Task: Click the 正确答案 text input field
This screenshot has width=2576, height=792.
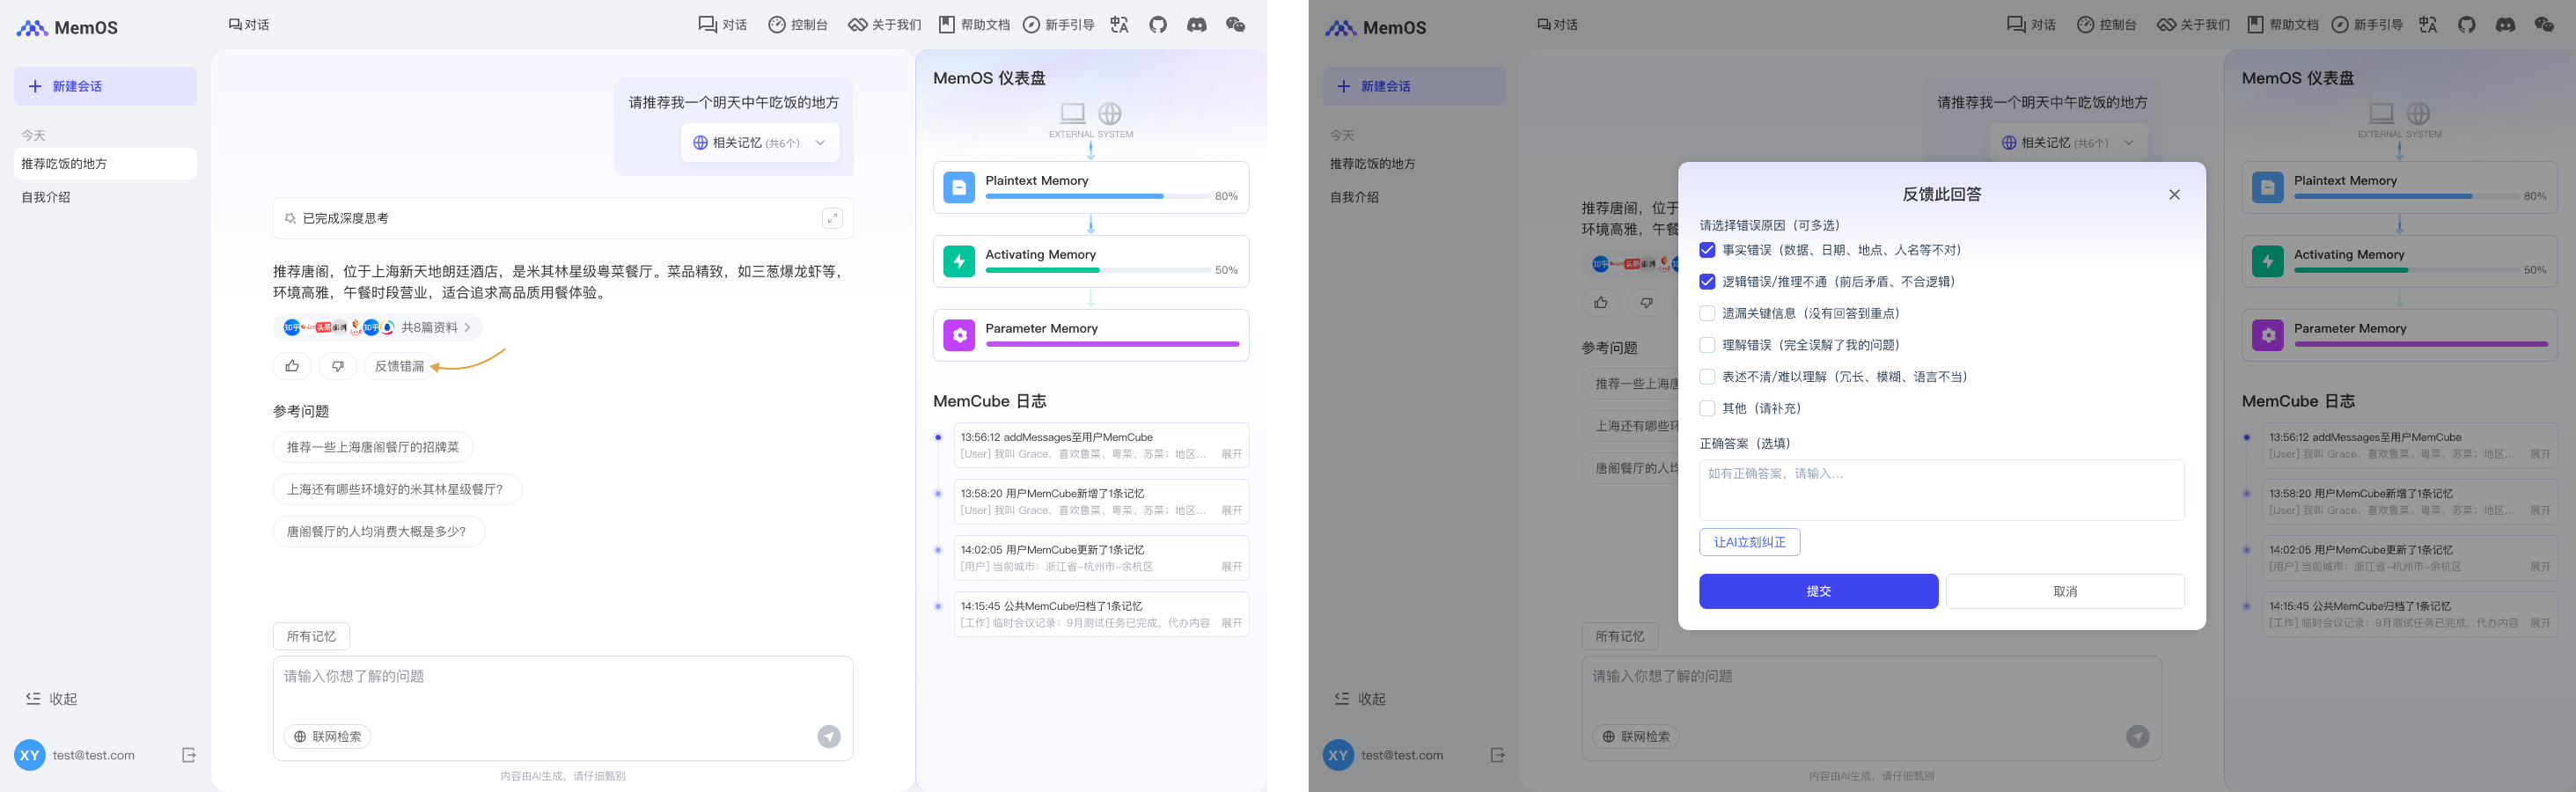Action: point(1941,490)
